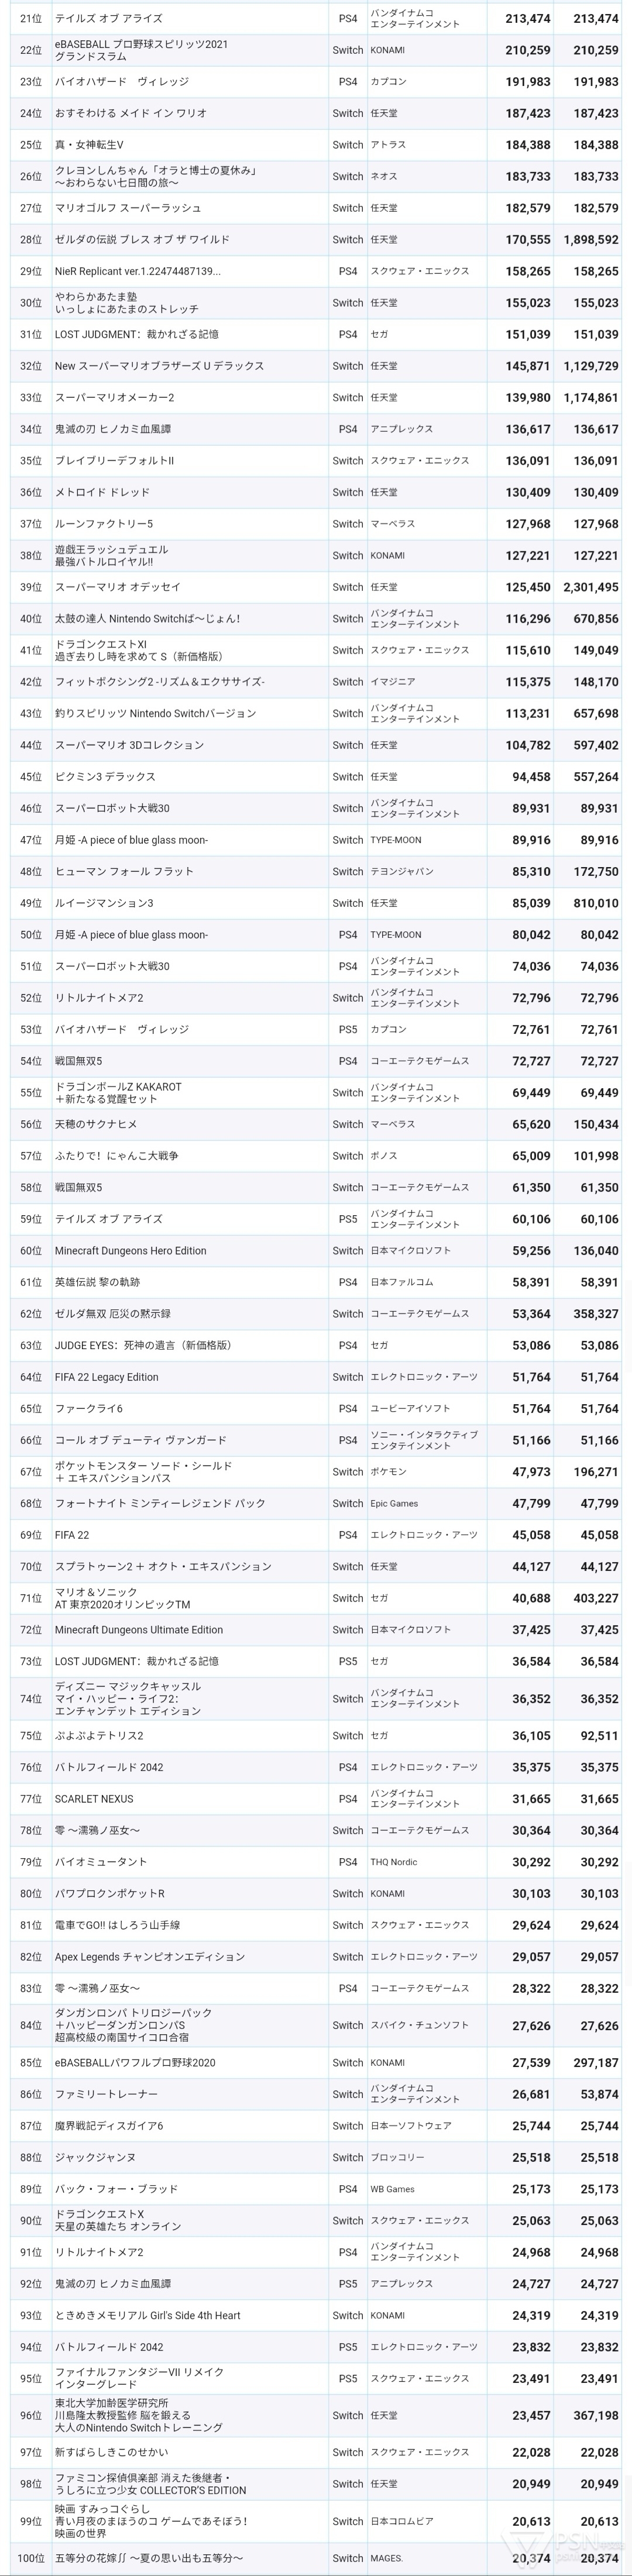Click the ときめきメモリアル Girl's Side 4th Heart title

(x=147, y=2315)
